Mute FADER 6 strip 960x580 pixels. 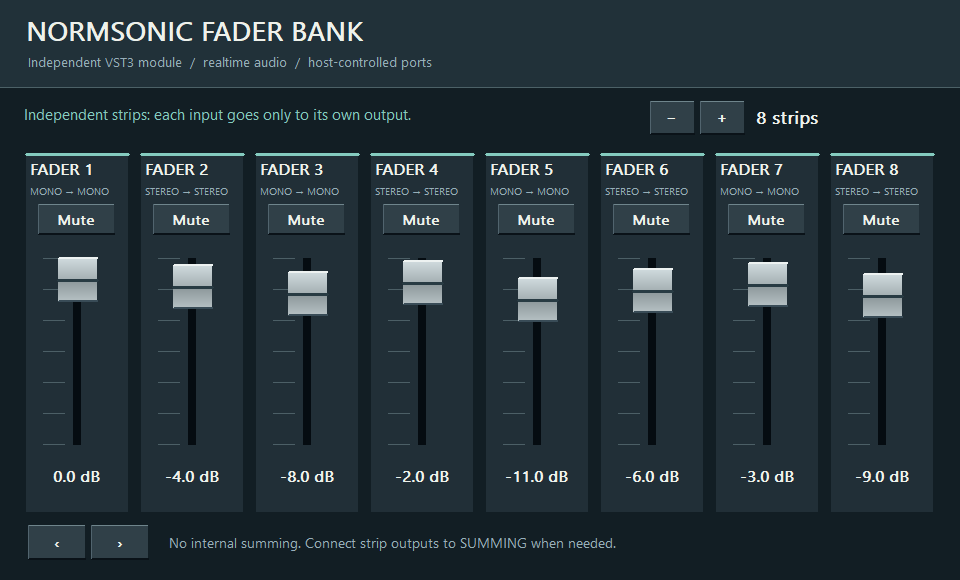(x=651, y=219)
